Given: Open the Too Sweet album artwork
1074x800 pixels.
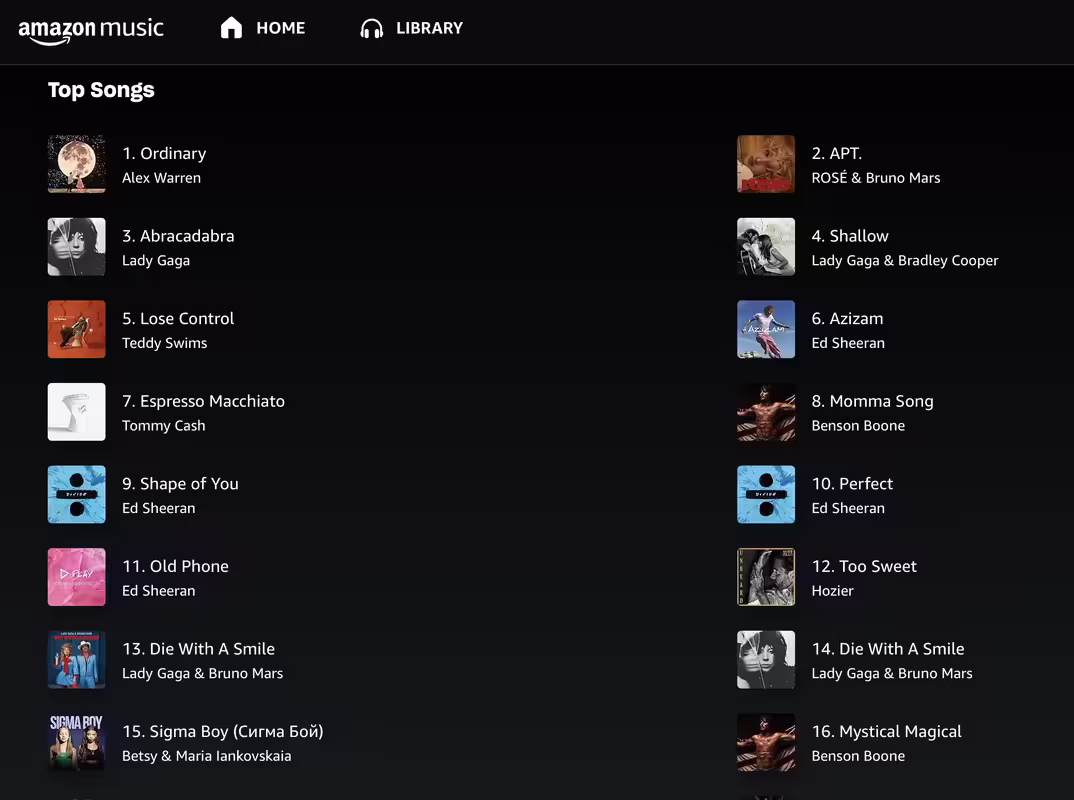Looking at the screenshot, I should tap(766, 577).
